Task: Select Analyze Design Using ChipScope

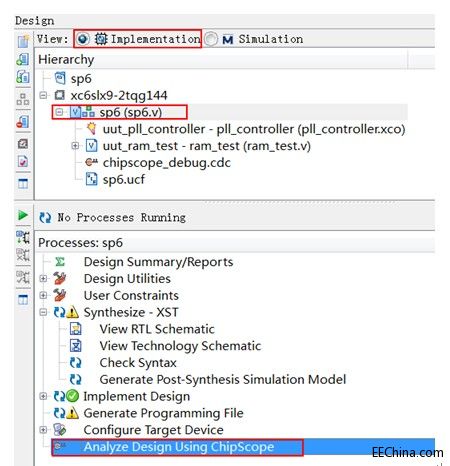Action: pyautogui.click(x=179, y=447)
